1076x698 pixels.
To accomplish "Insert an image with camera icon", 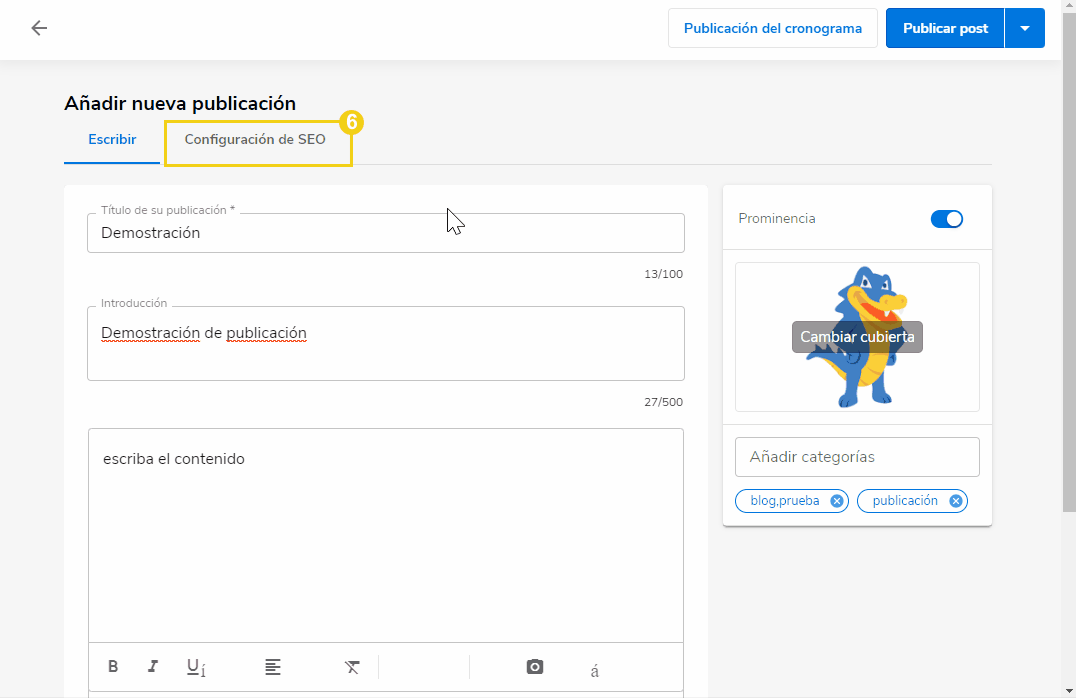I will (535, 666).
